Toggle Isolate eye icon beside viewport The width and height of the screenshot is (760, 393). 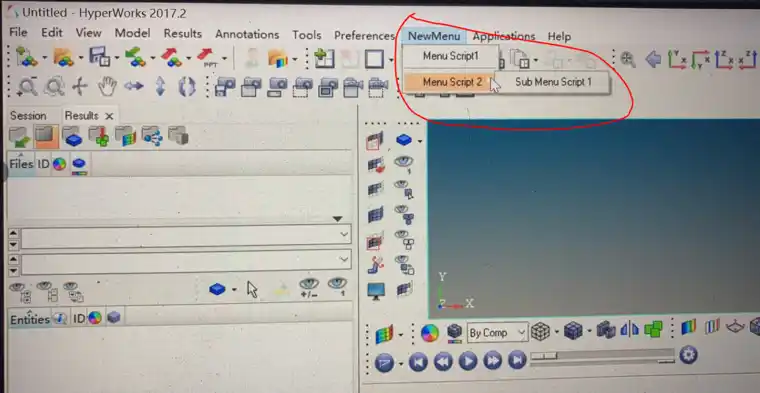coord(403,164)
